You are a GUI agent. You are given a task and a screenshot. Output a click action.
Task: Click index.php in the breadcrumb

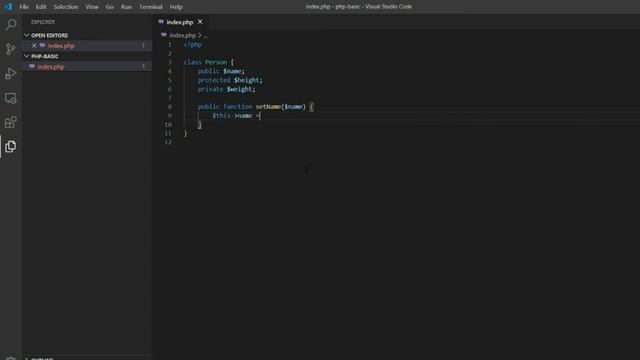pyautogui.click(x=182, y=36)
